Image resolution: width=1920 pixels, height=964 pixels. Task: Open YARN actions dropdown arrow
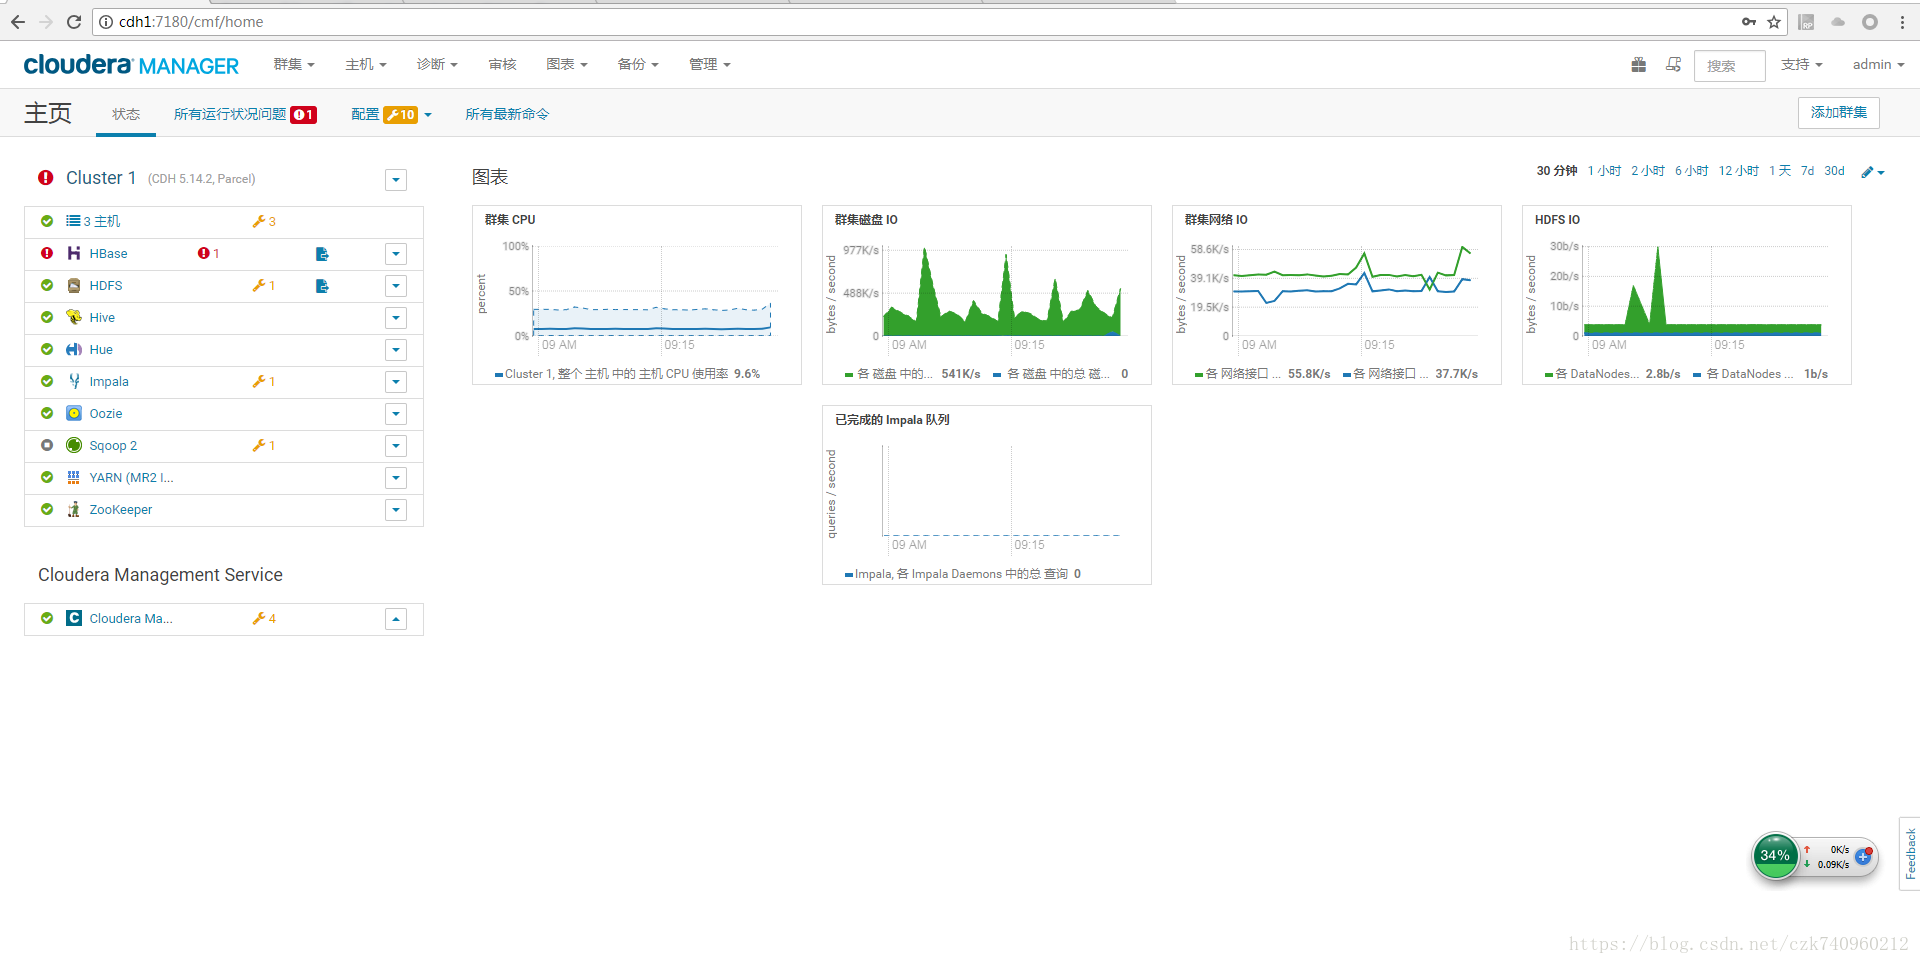(396, 478)
